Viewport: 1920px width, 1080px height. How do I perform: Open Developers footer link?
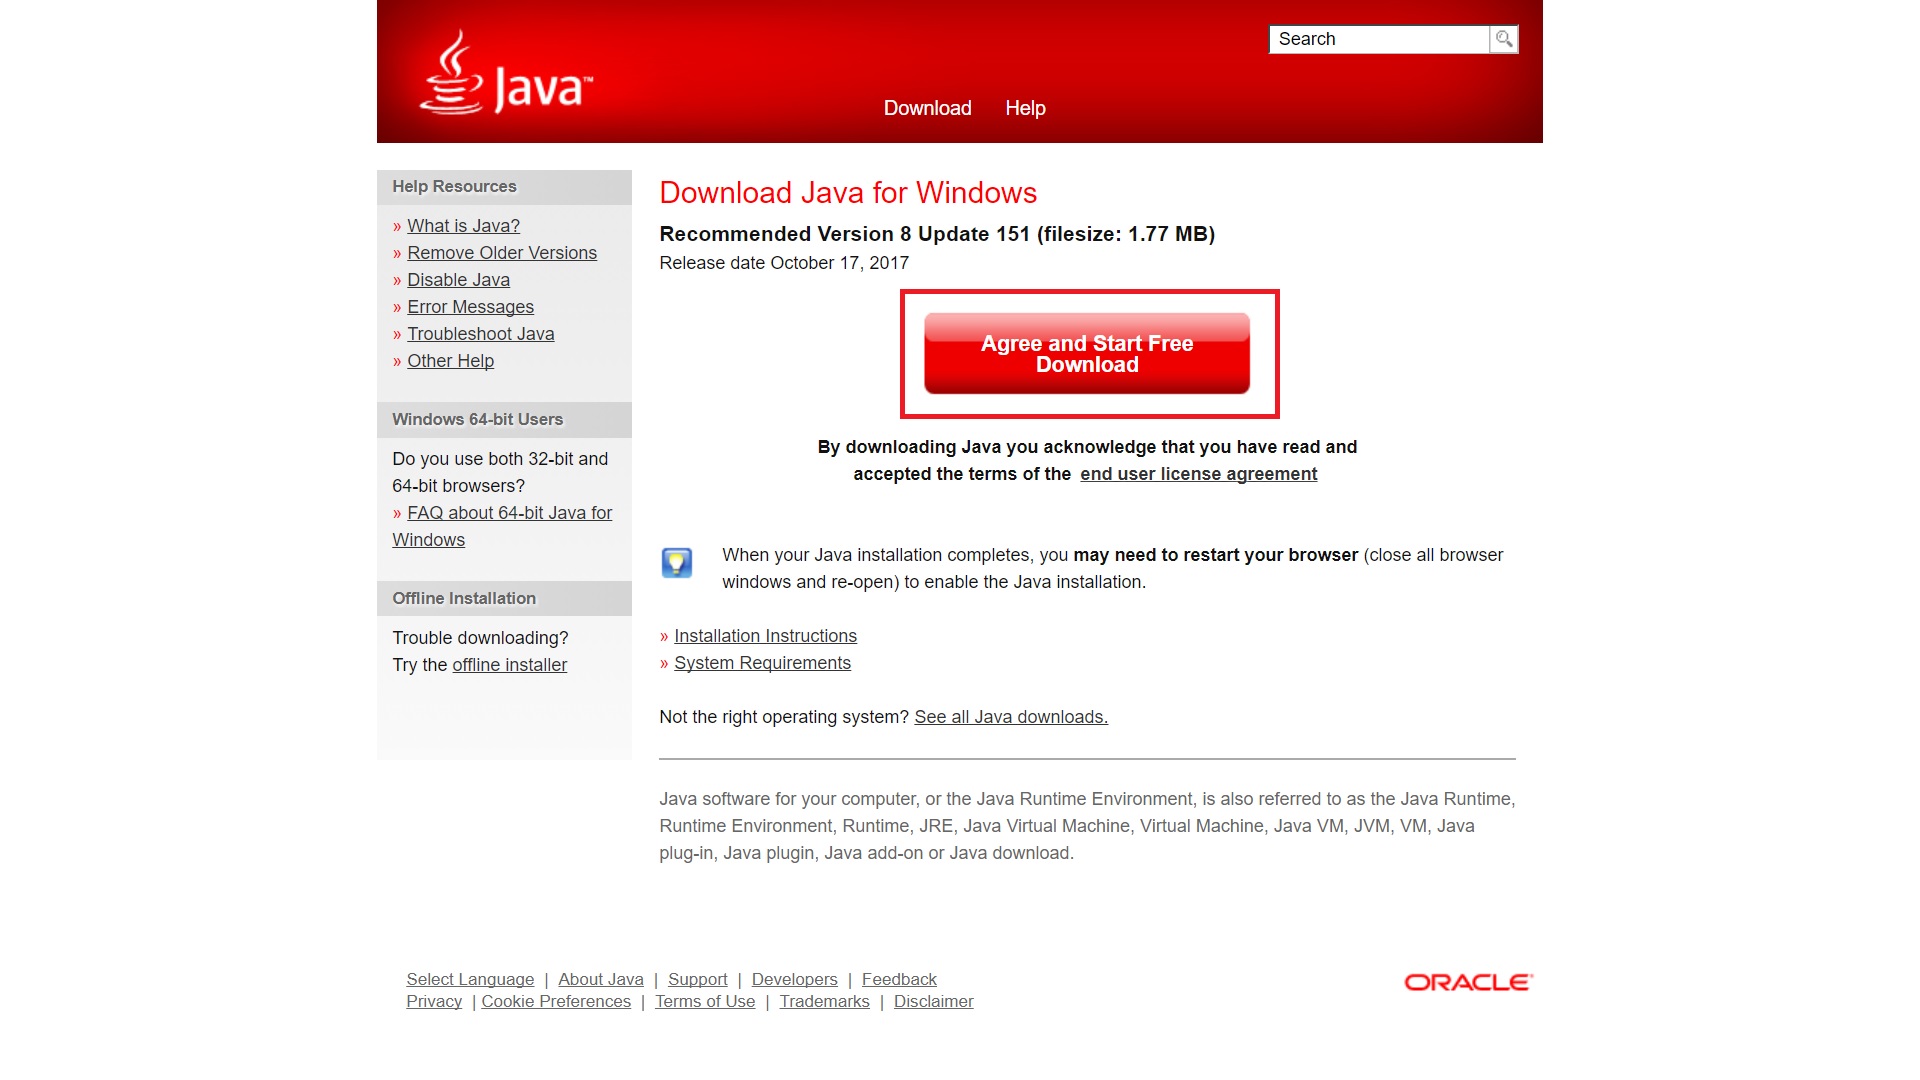(794, 980)
